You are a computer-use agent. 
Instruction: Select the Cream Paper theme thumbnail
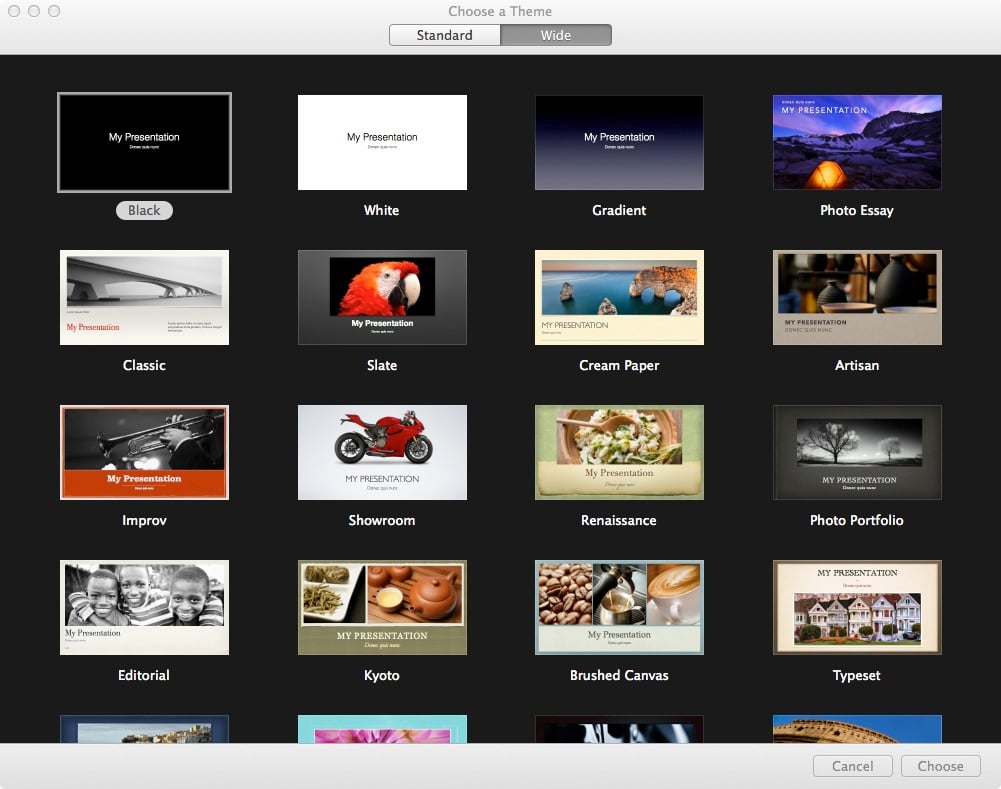(619, 297)
